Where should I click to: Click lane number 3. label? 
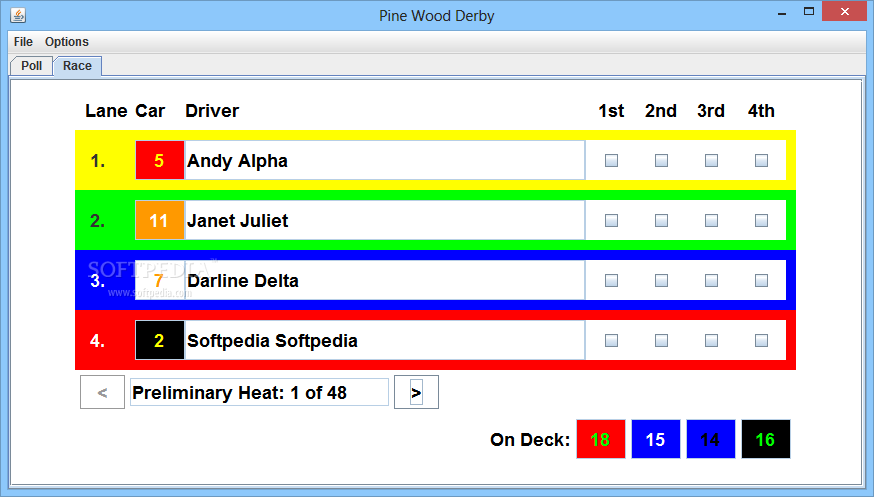tap(98, 281)
